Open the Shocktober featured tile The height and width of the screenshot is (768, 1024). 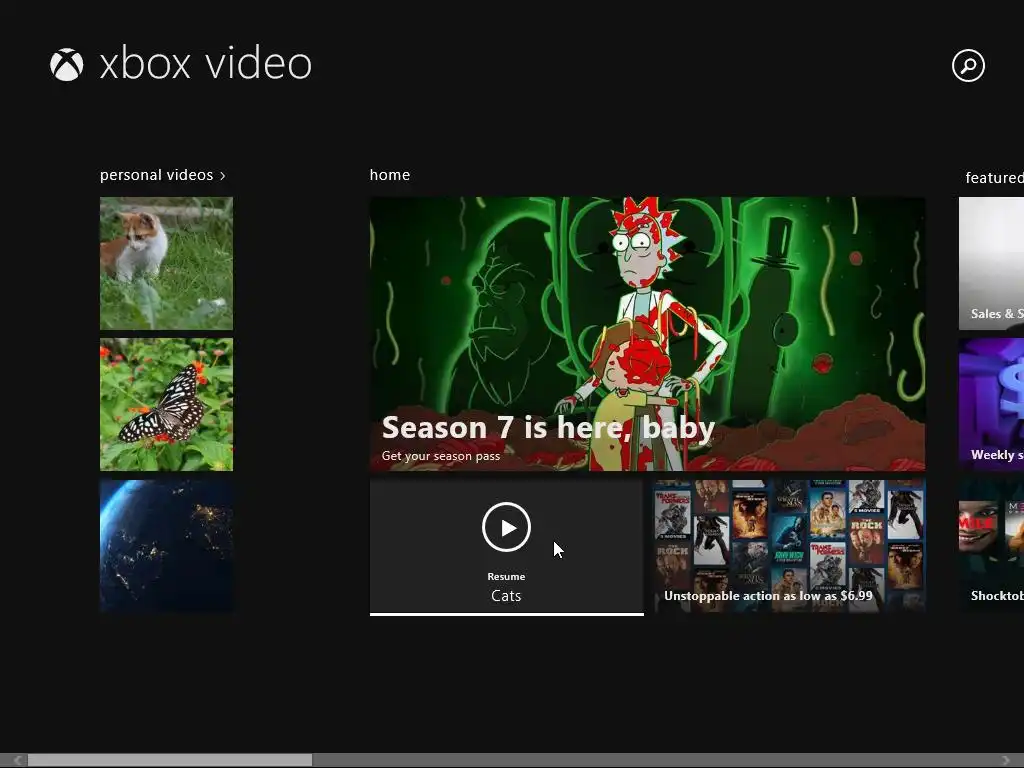991,546
